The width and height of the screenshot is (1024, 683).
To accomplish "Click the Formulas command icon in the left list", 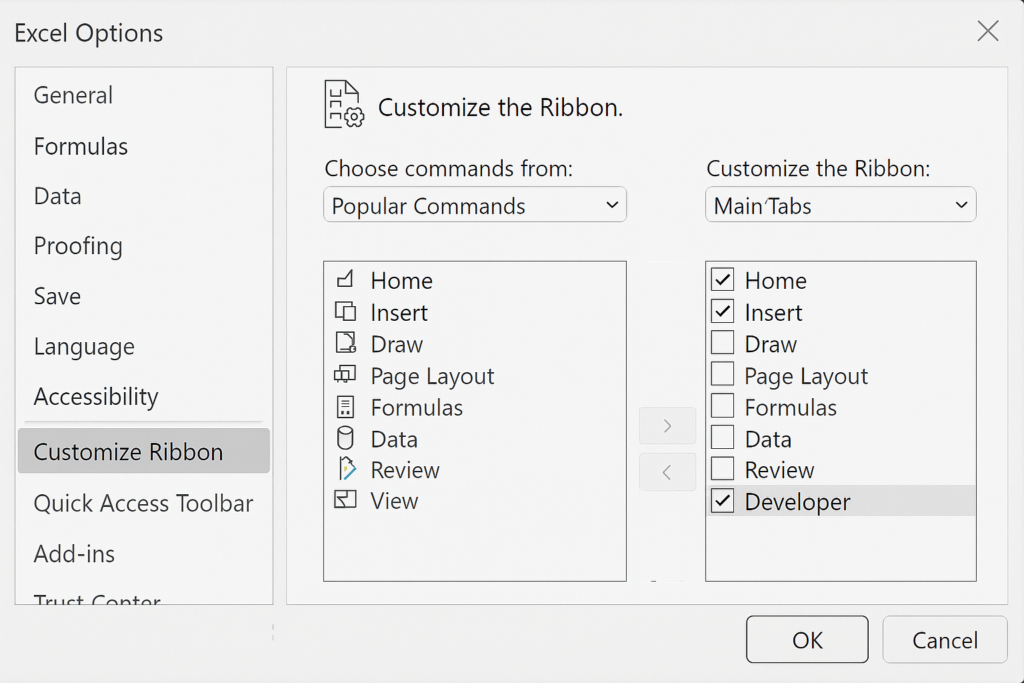I will [345, 406].
